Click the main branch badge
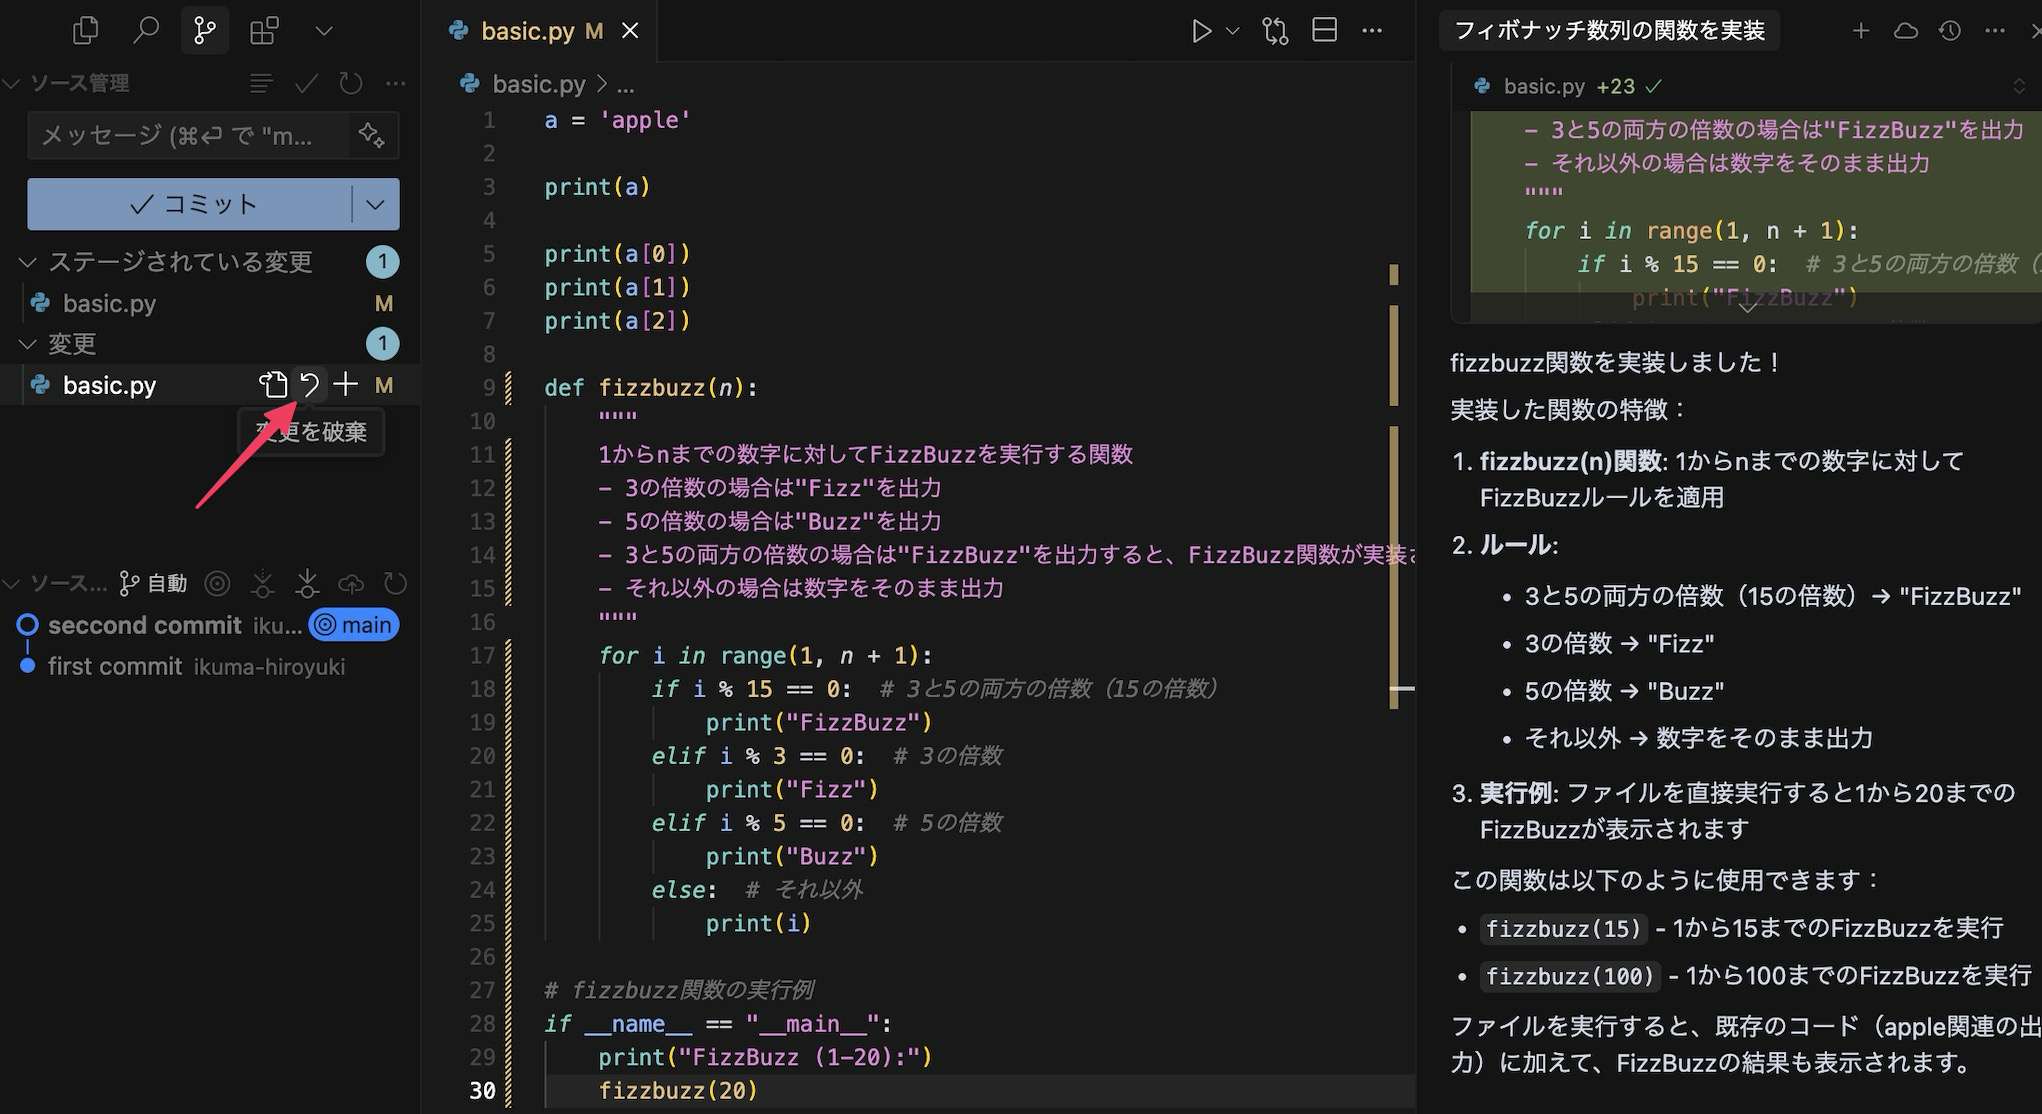Image resolution: width=2042 pixels, height=1114 pixels. (354, 625)
